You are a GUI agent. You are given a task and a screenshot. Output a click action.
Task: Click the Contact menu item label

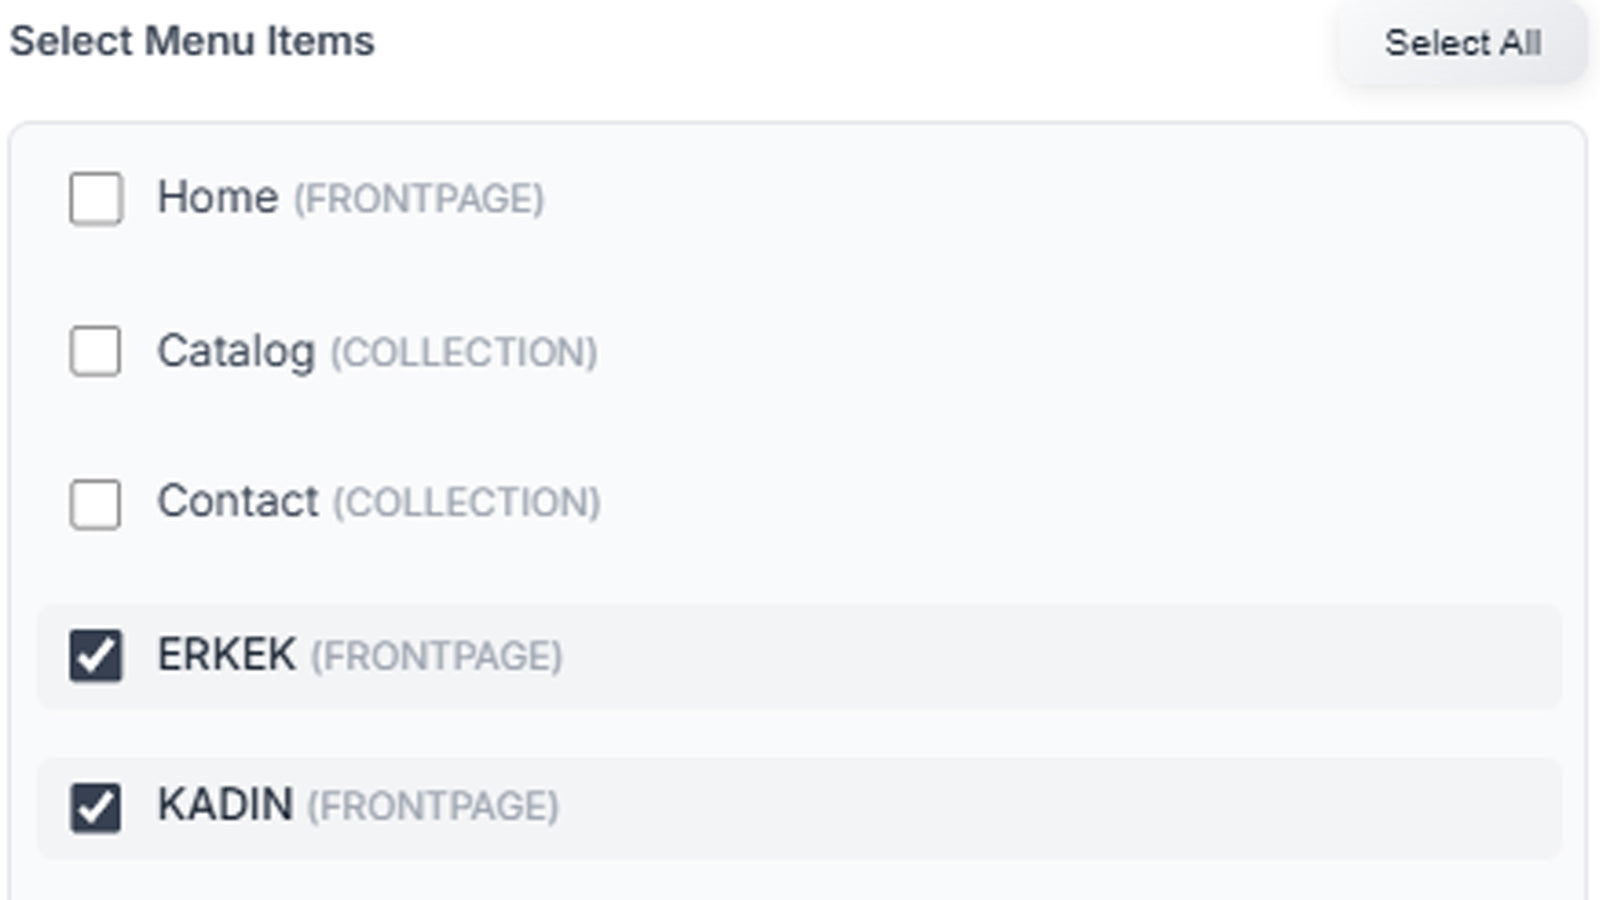(x=238, y=502)
